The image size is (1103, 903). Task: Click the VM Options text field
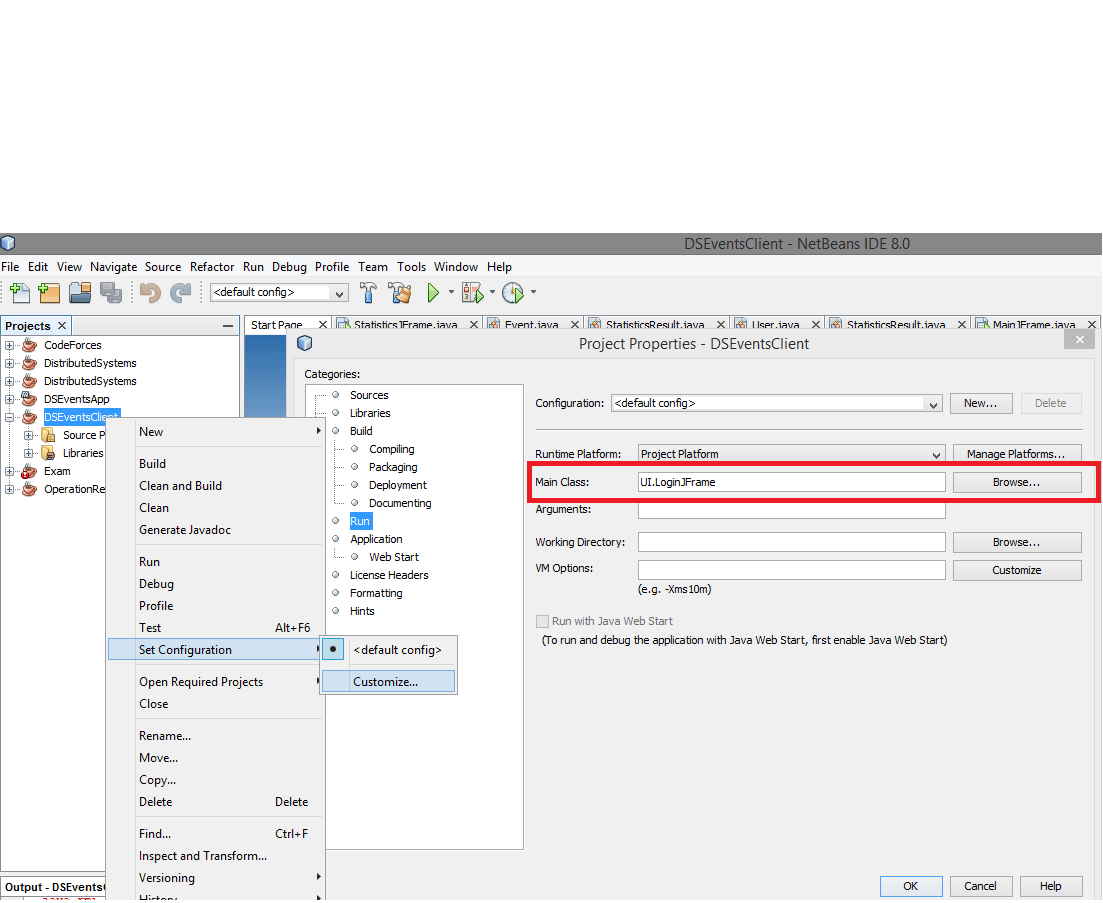(x=791, y=570)
